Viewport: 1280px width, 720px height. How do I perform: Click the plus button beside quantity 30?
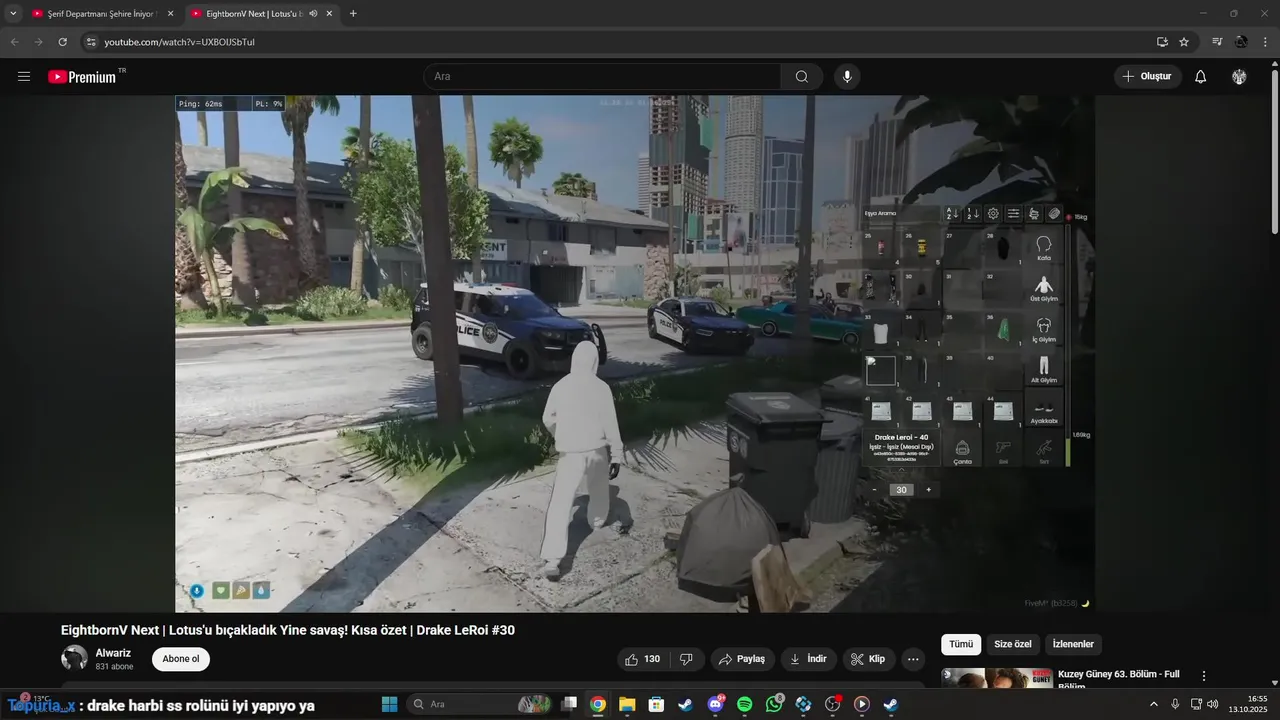[928, 490]
